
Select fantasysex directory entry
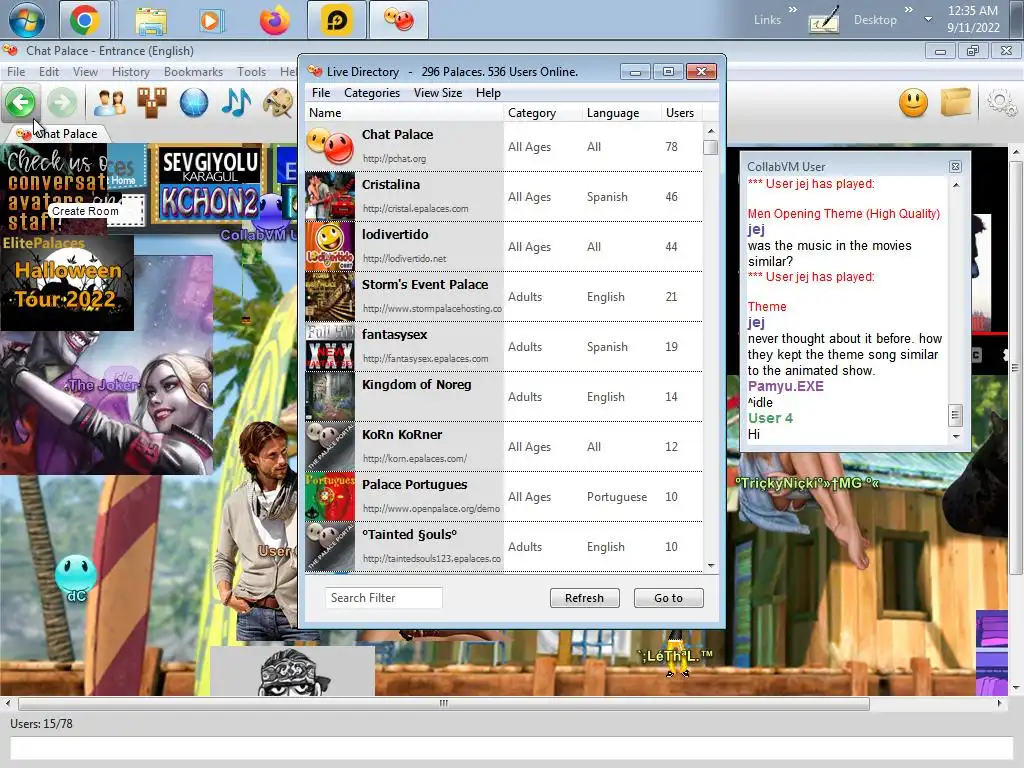pyautogui.click(x=504, y=346)
